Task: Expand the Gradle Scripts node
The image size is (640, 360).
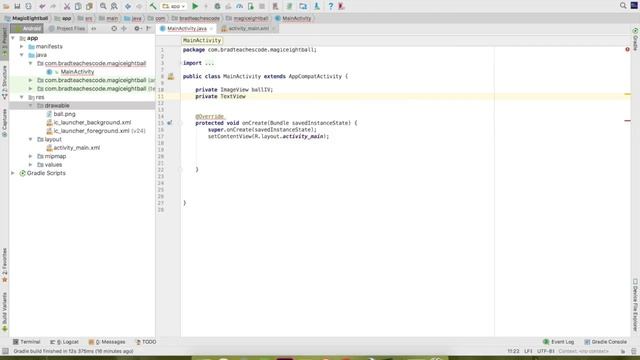Action: pos(13,173)
